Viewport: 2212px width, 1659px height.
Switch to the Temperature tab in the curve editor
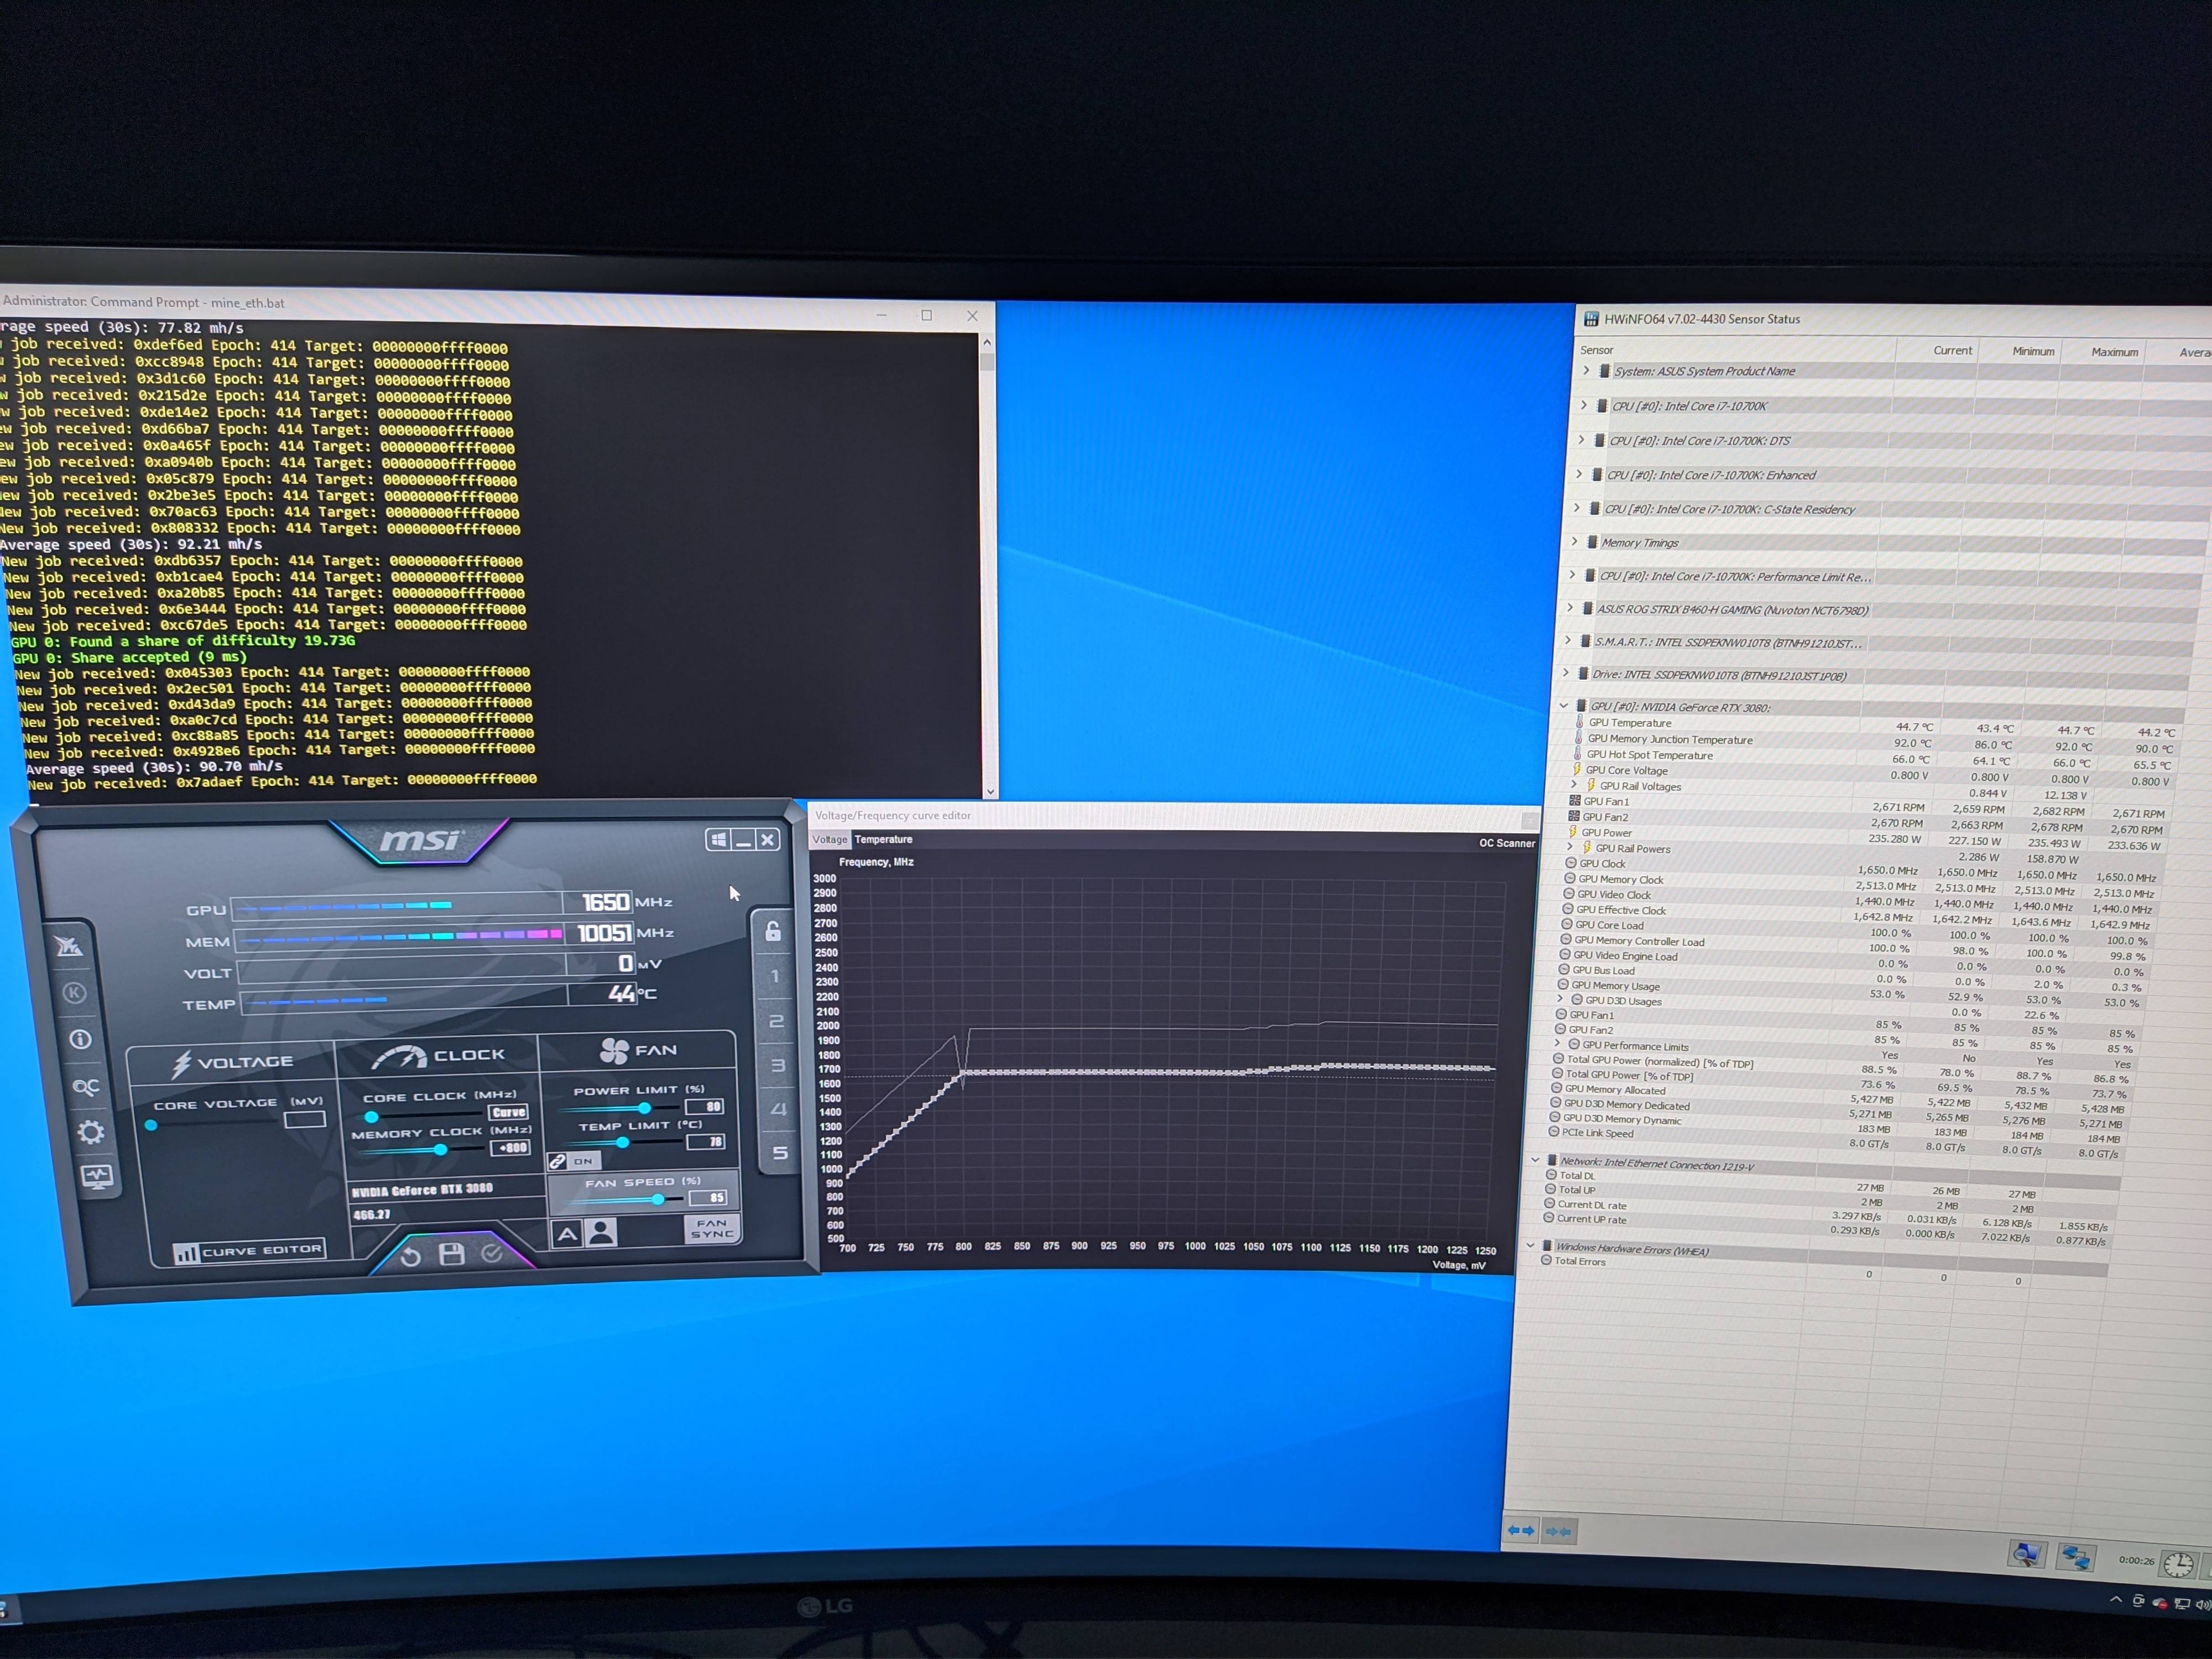tap(883, 839)
